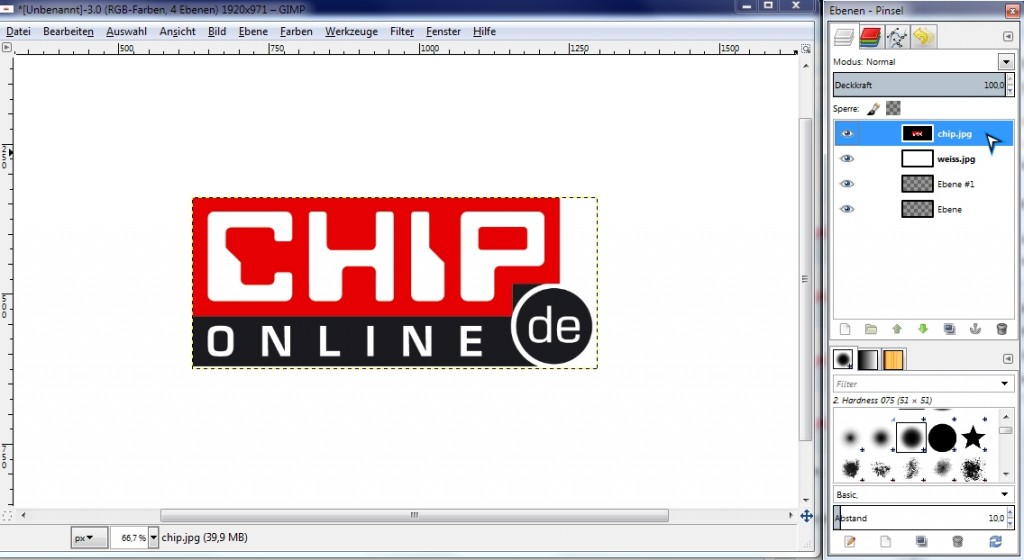
Task: Open the Filter menu
Action: [x=402, y=32]
